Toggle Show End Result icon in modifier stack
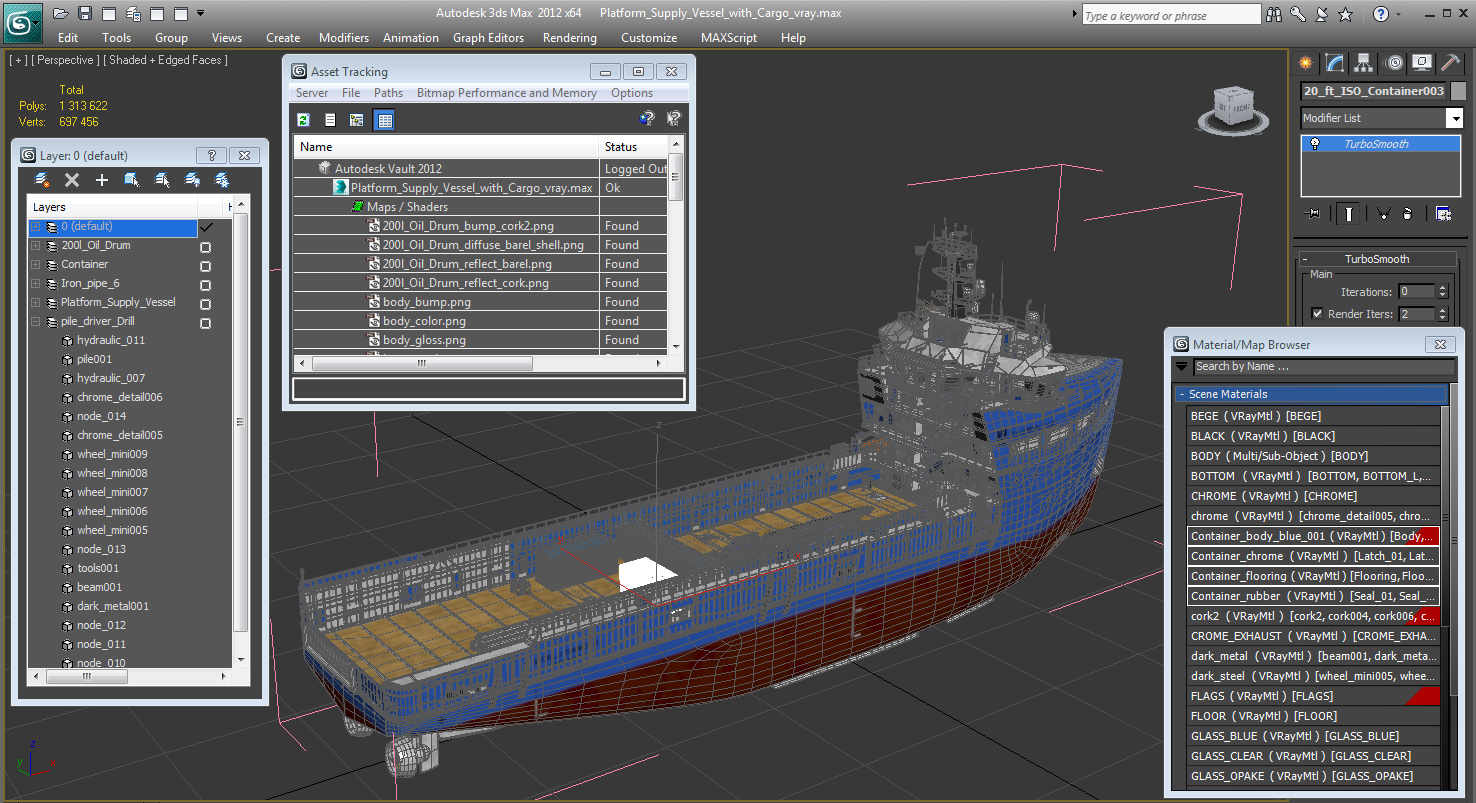1476x803 pixels. click(1350, 213)
